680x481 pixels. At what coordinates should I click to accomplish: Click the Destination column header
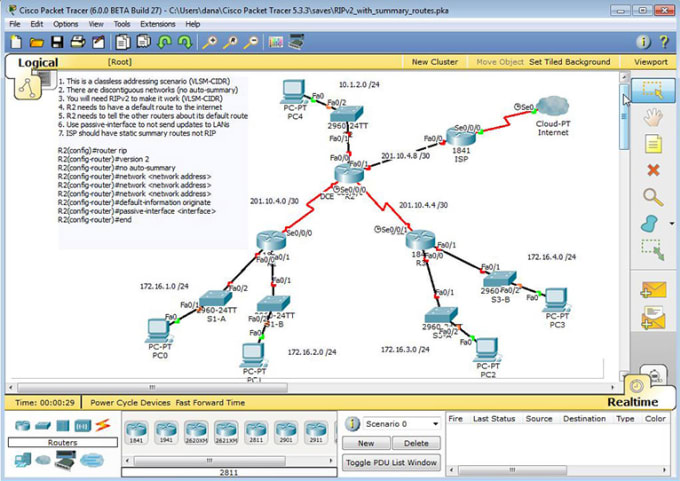584,419
